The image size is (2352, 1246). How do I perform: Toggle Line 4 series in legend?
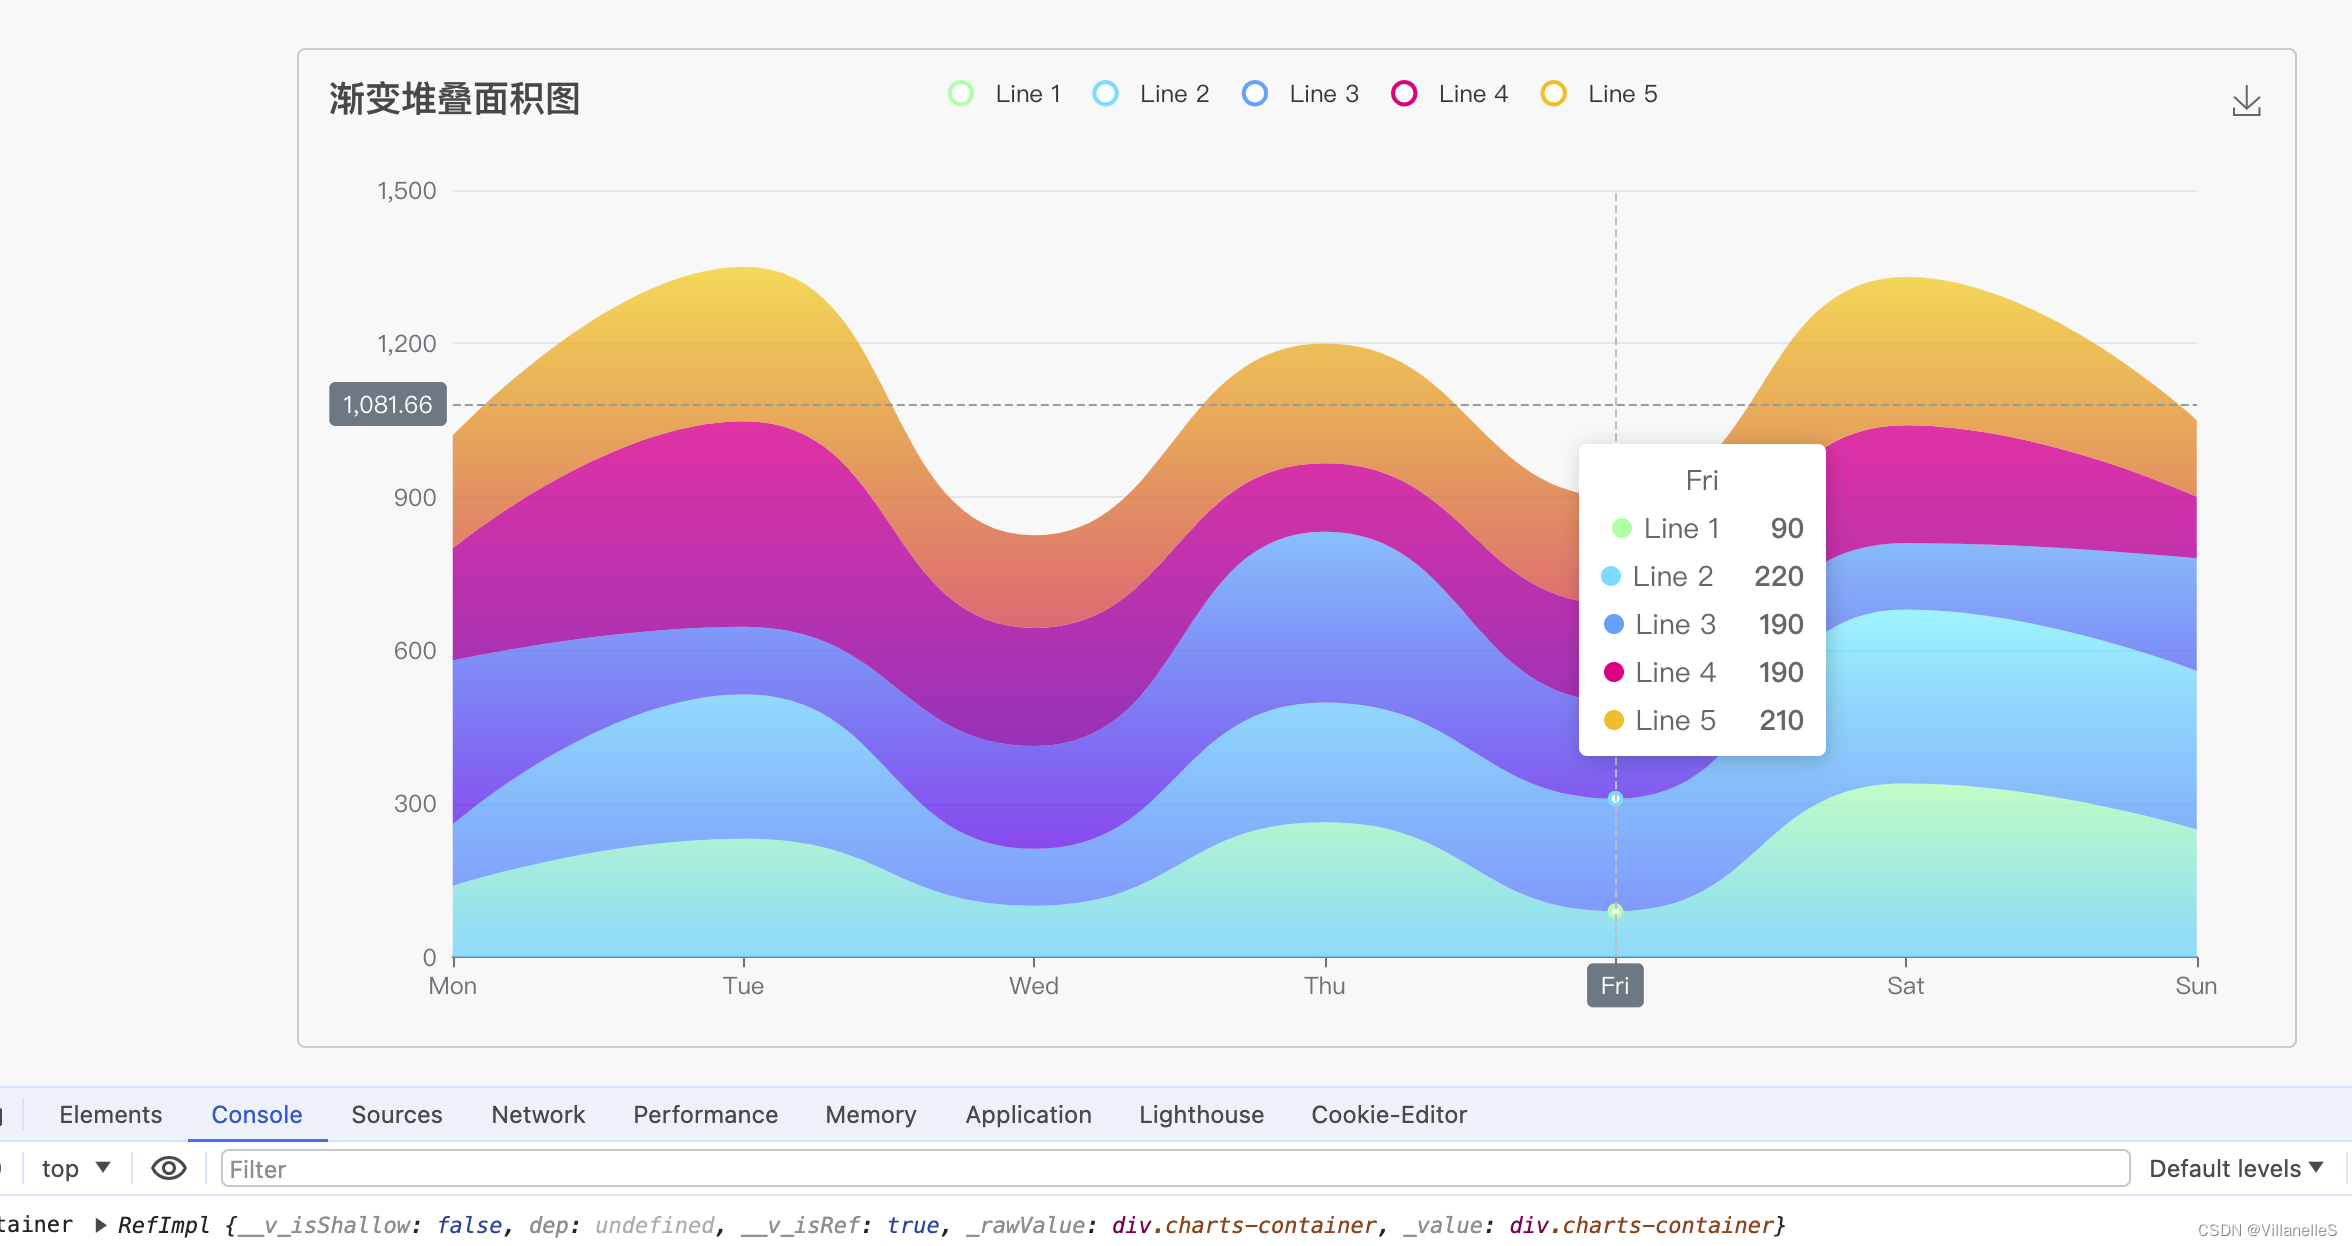pyautogui.click(x=1449, y=94)
